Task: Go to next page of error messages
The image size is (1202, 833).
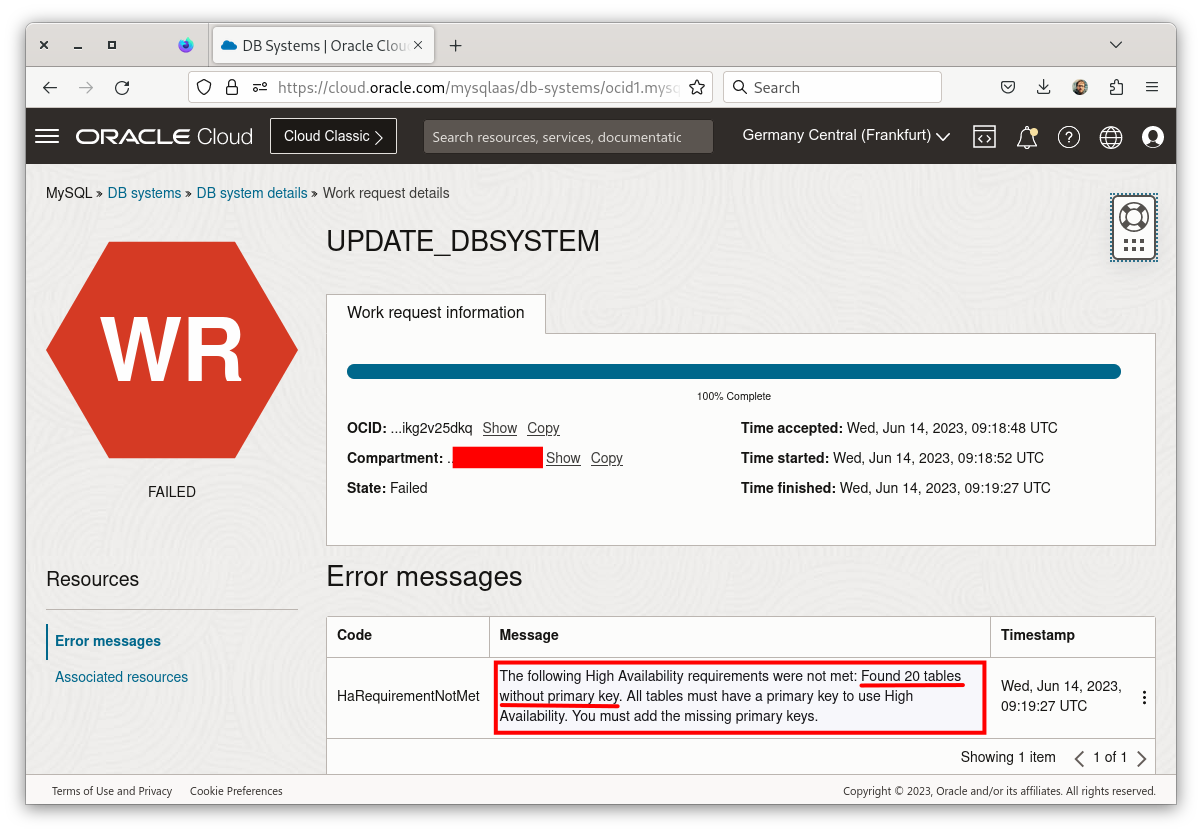Action: coord(1141,758)
